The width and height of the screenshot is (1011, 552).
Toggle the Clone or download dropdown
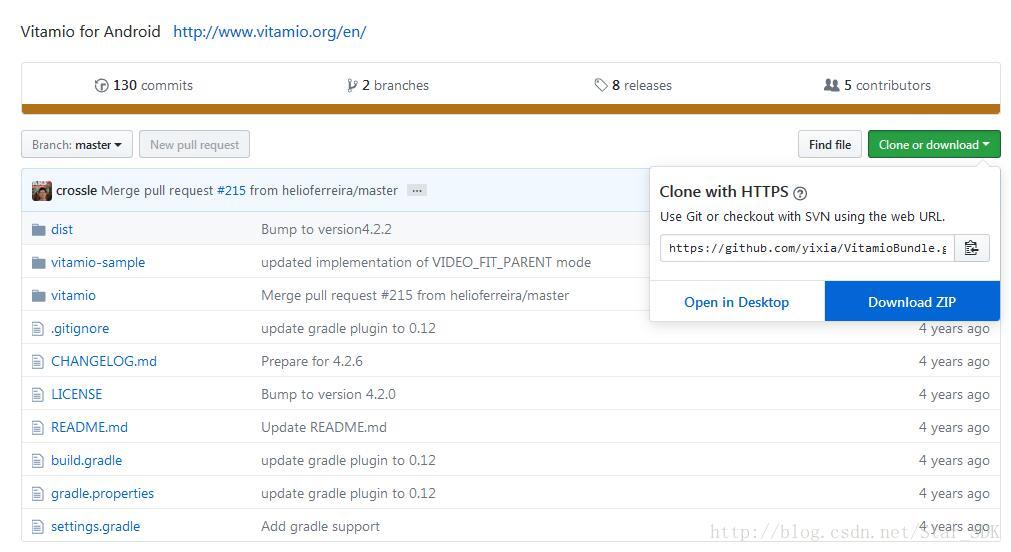934,144
